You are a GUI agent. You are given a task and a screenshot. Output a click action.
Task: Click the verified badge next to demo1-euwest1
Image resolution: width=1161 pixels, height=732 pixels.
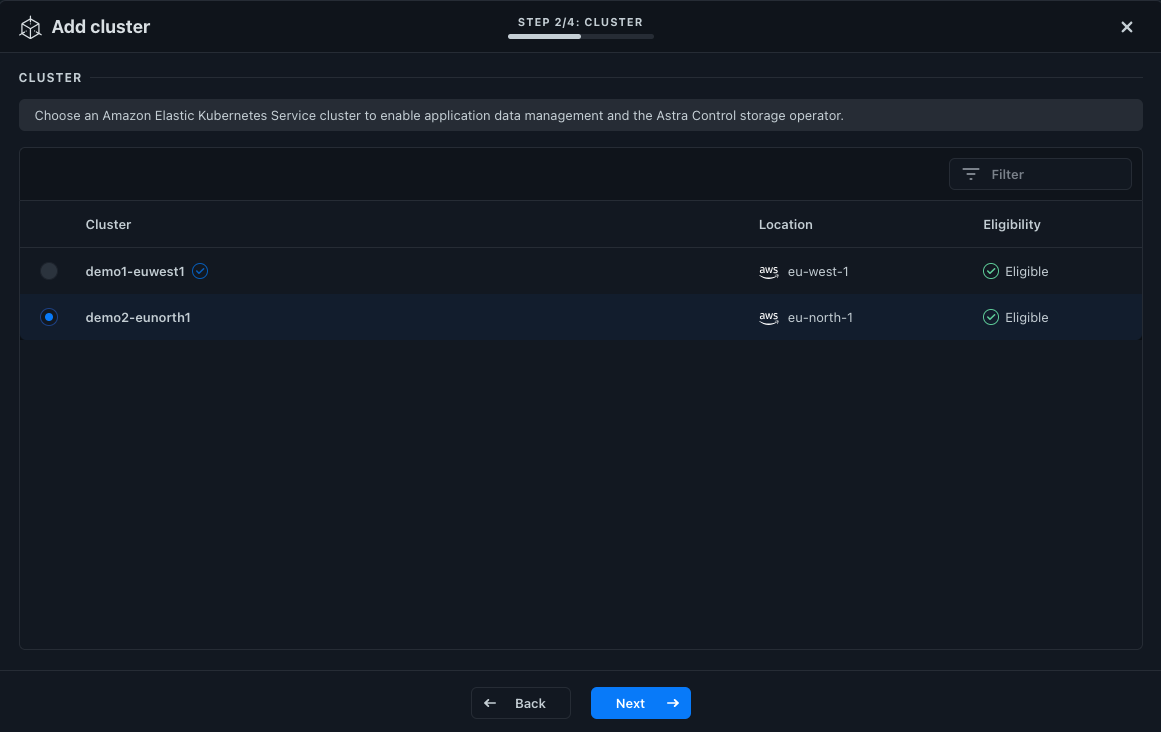pos(200,271)
